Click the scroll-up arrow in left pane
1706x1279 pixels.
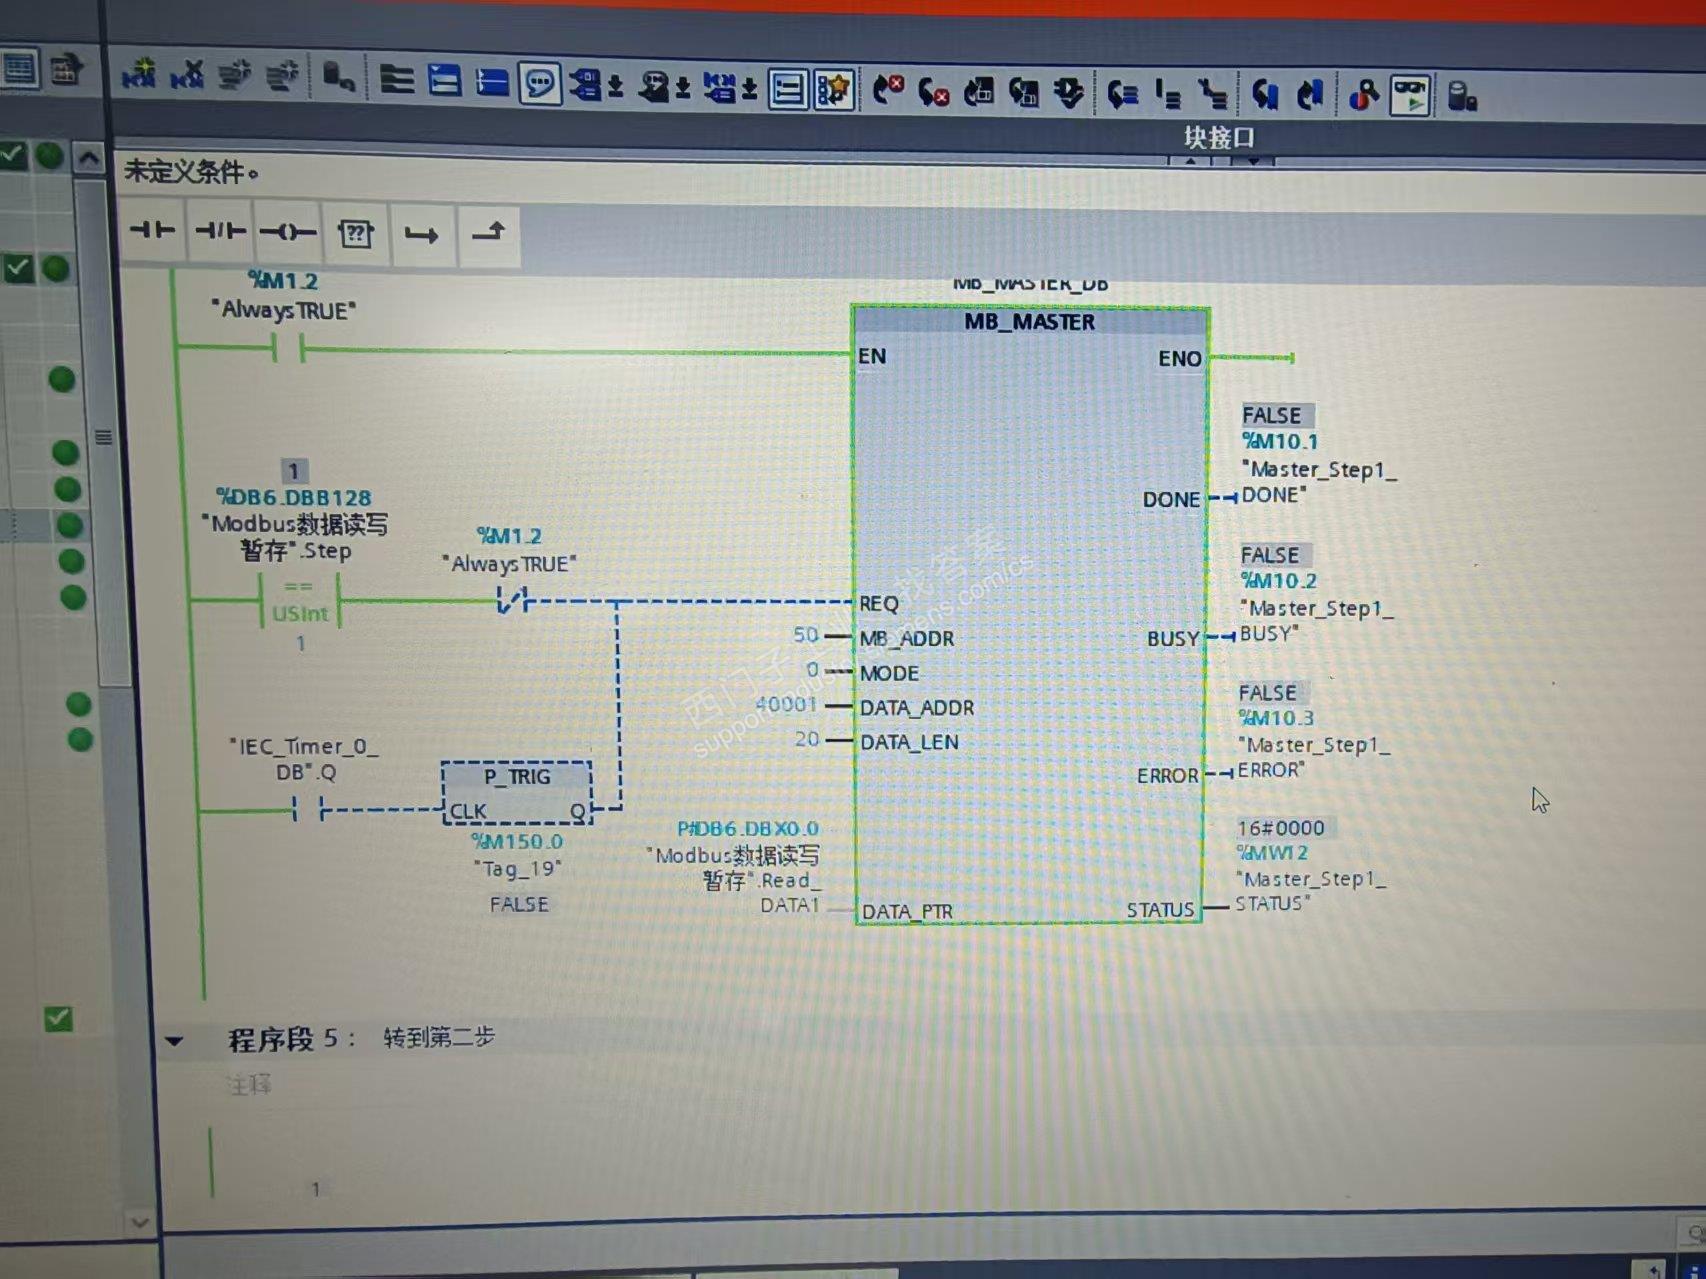[88, 158]
